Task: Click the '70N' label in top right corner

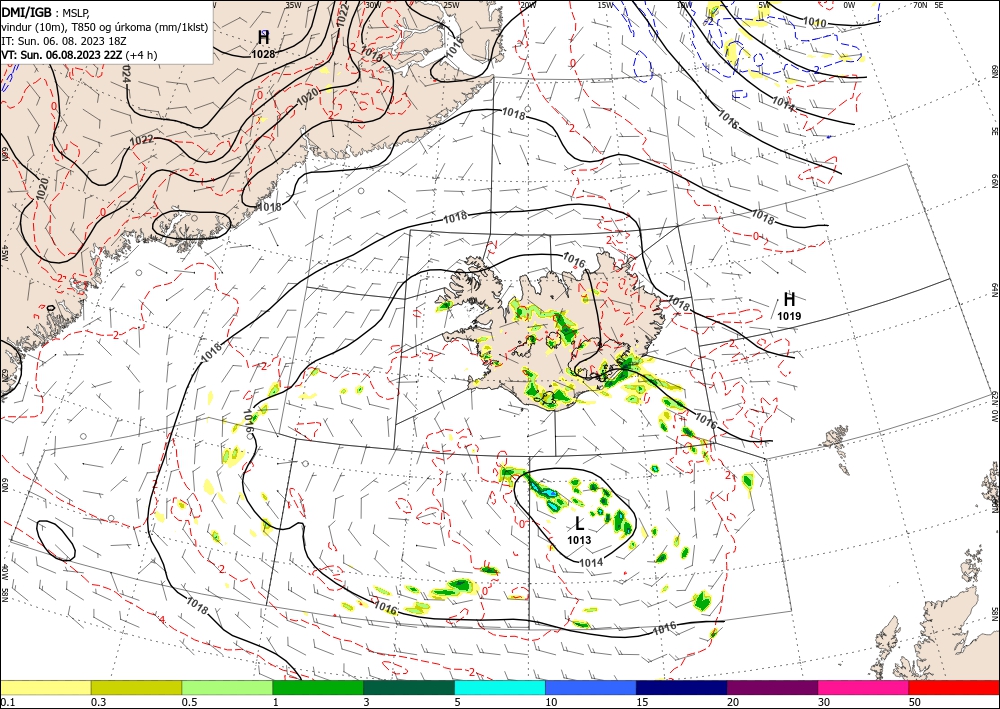Action: click(x=920, y=5)
